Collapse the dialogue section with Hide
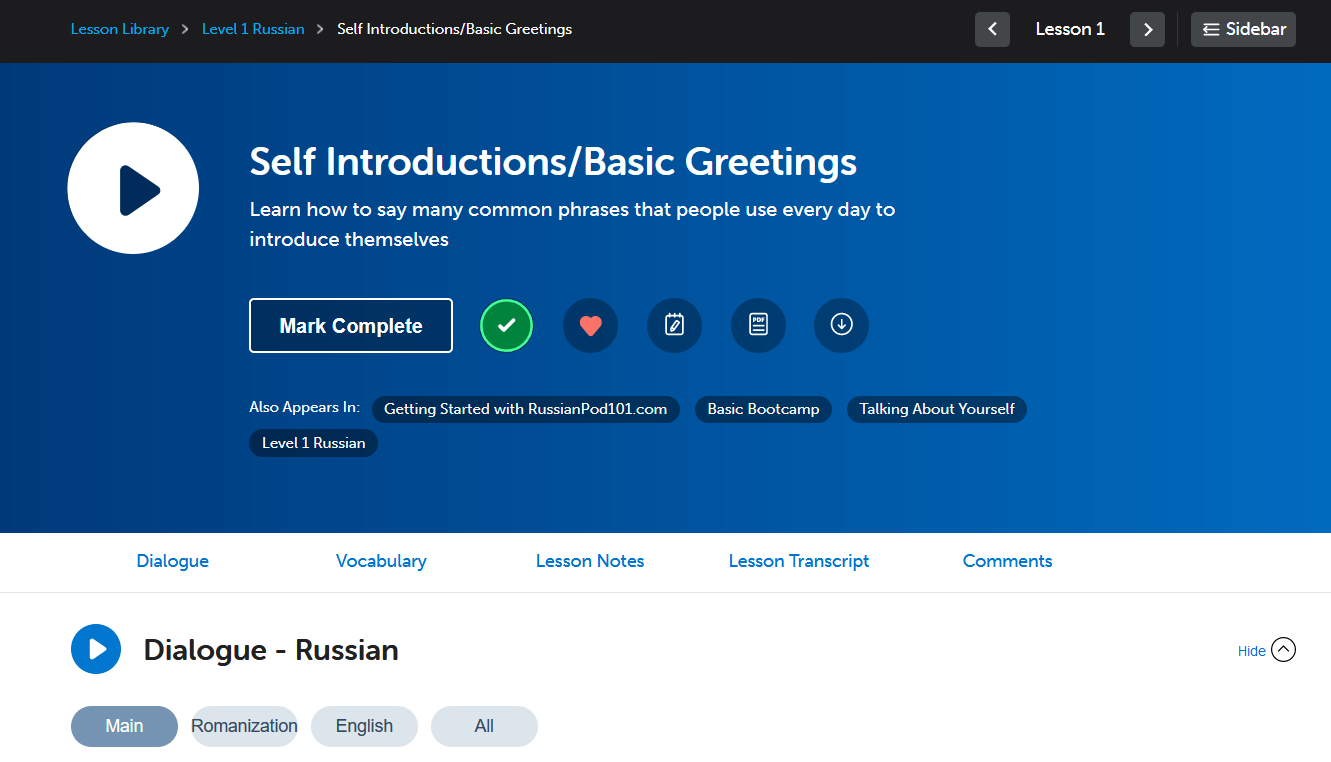This screenshot has width=1331, height=762. (x=1266, y=650)
